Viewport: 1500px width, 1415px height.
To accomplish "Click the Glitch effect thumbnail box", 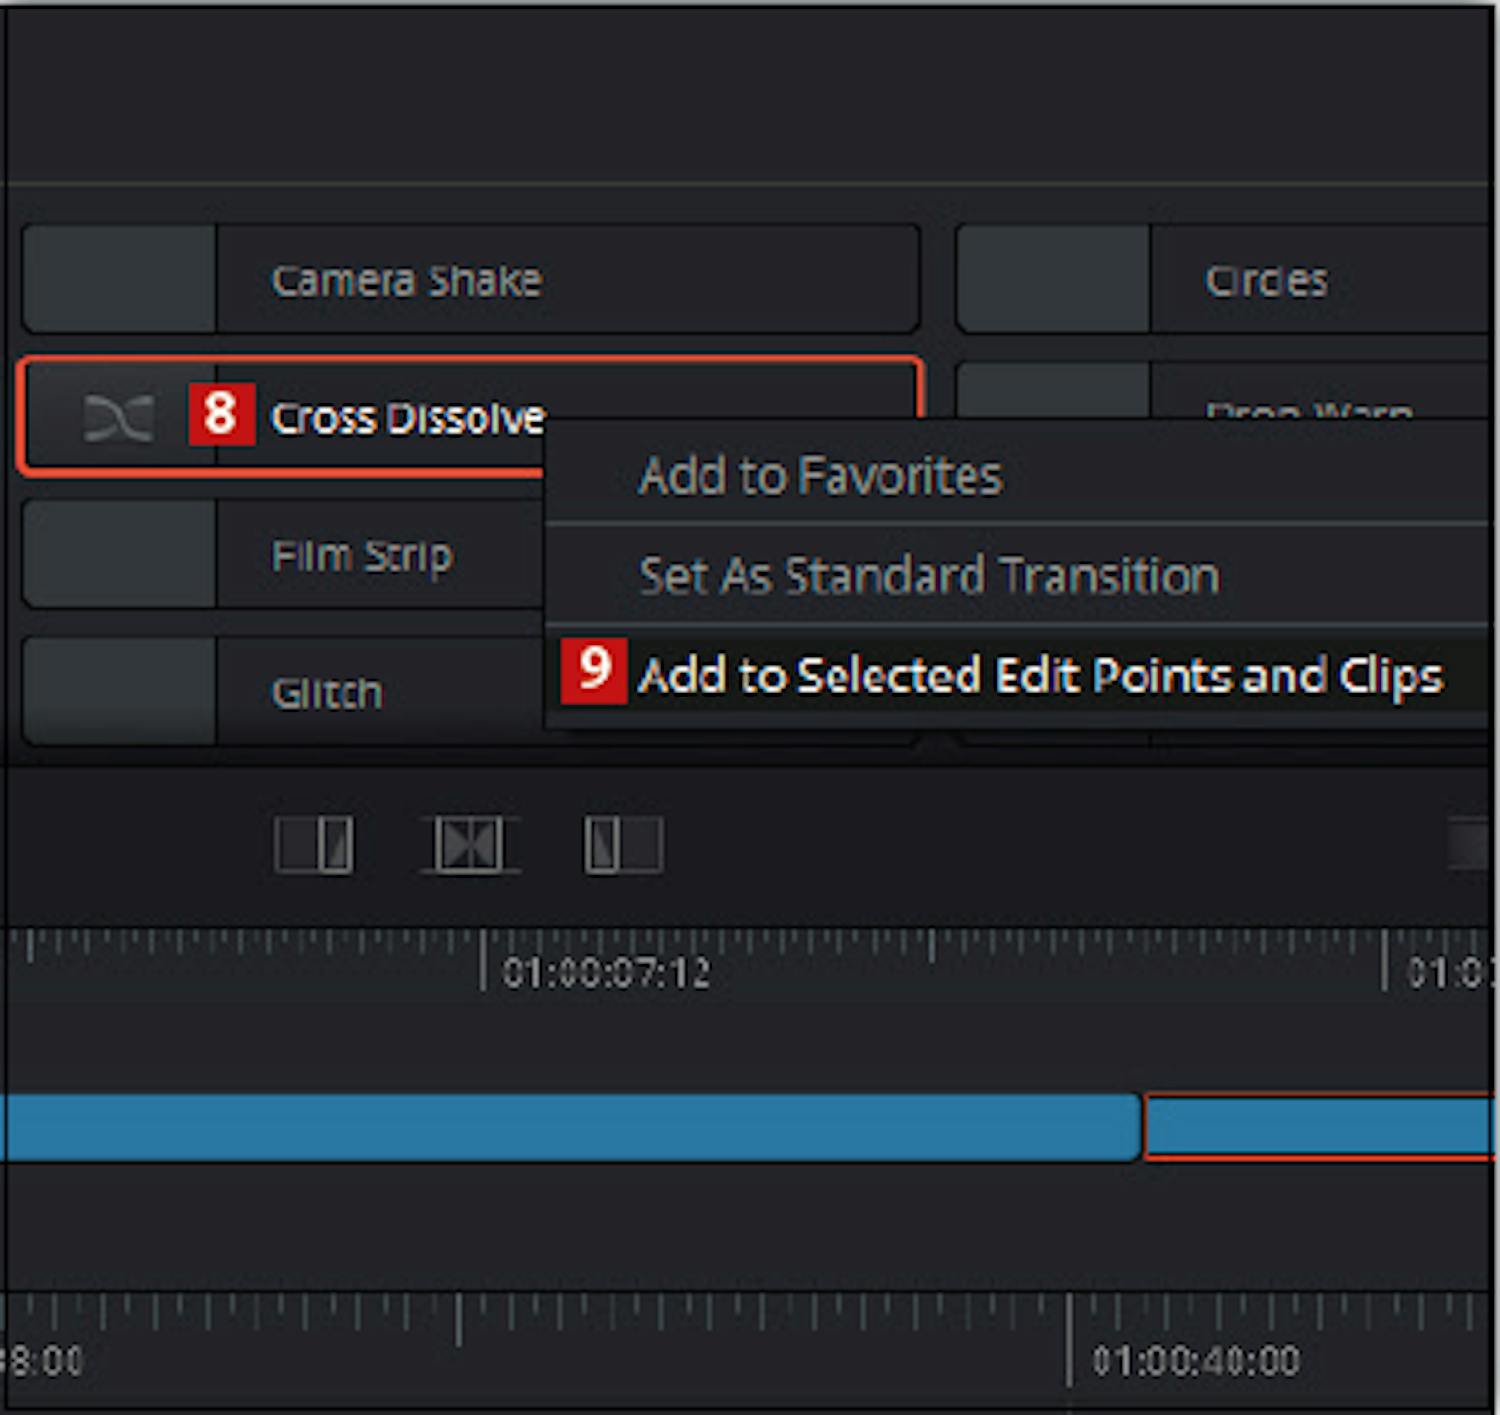I will [119, 692].
